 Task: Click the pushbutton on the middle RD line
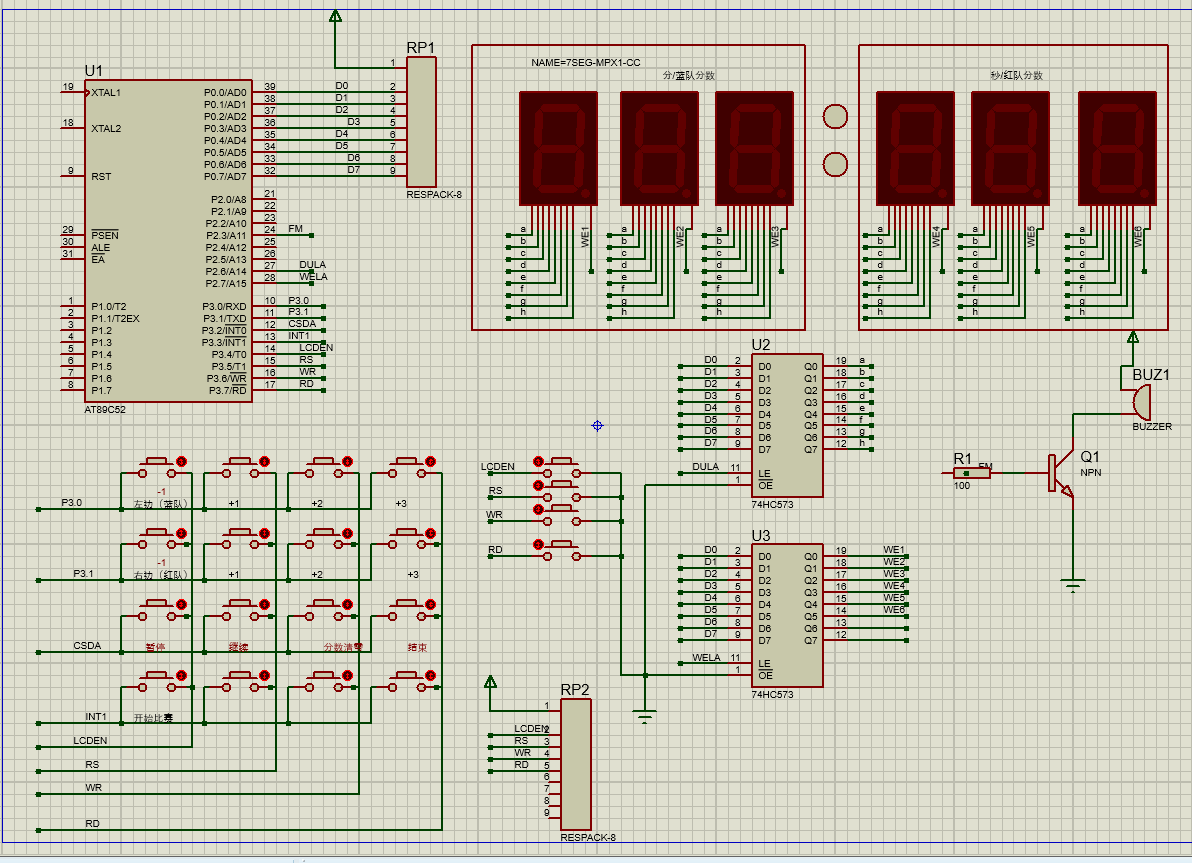click(562, 550)
